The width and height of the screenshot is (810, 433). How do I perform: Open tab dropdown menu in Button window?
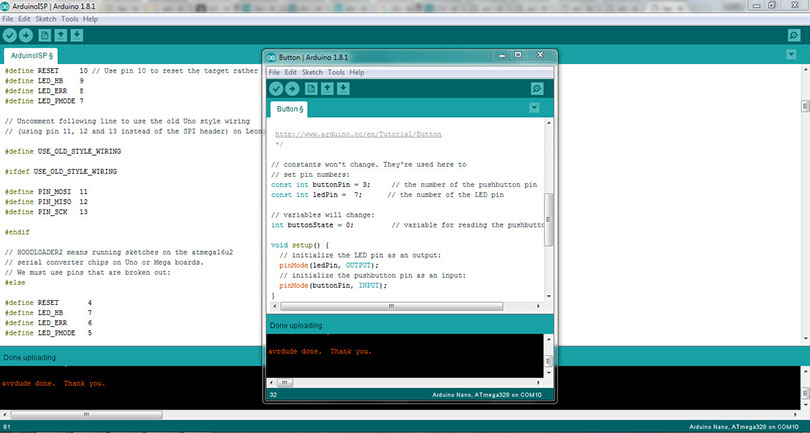534,107
